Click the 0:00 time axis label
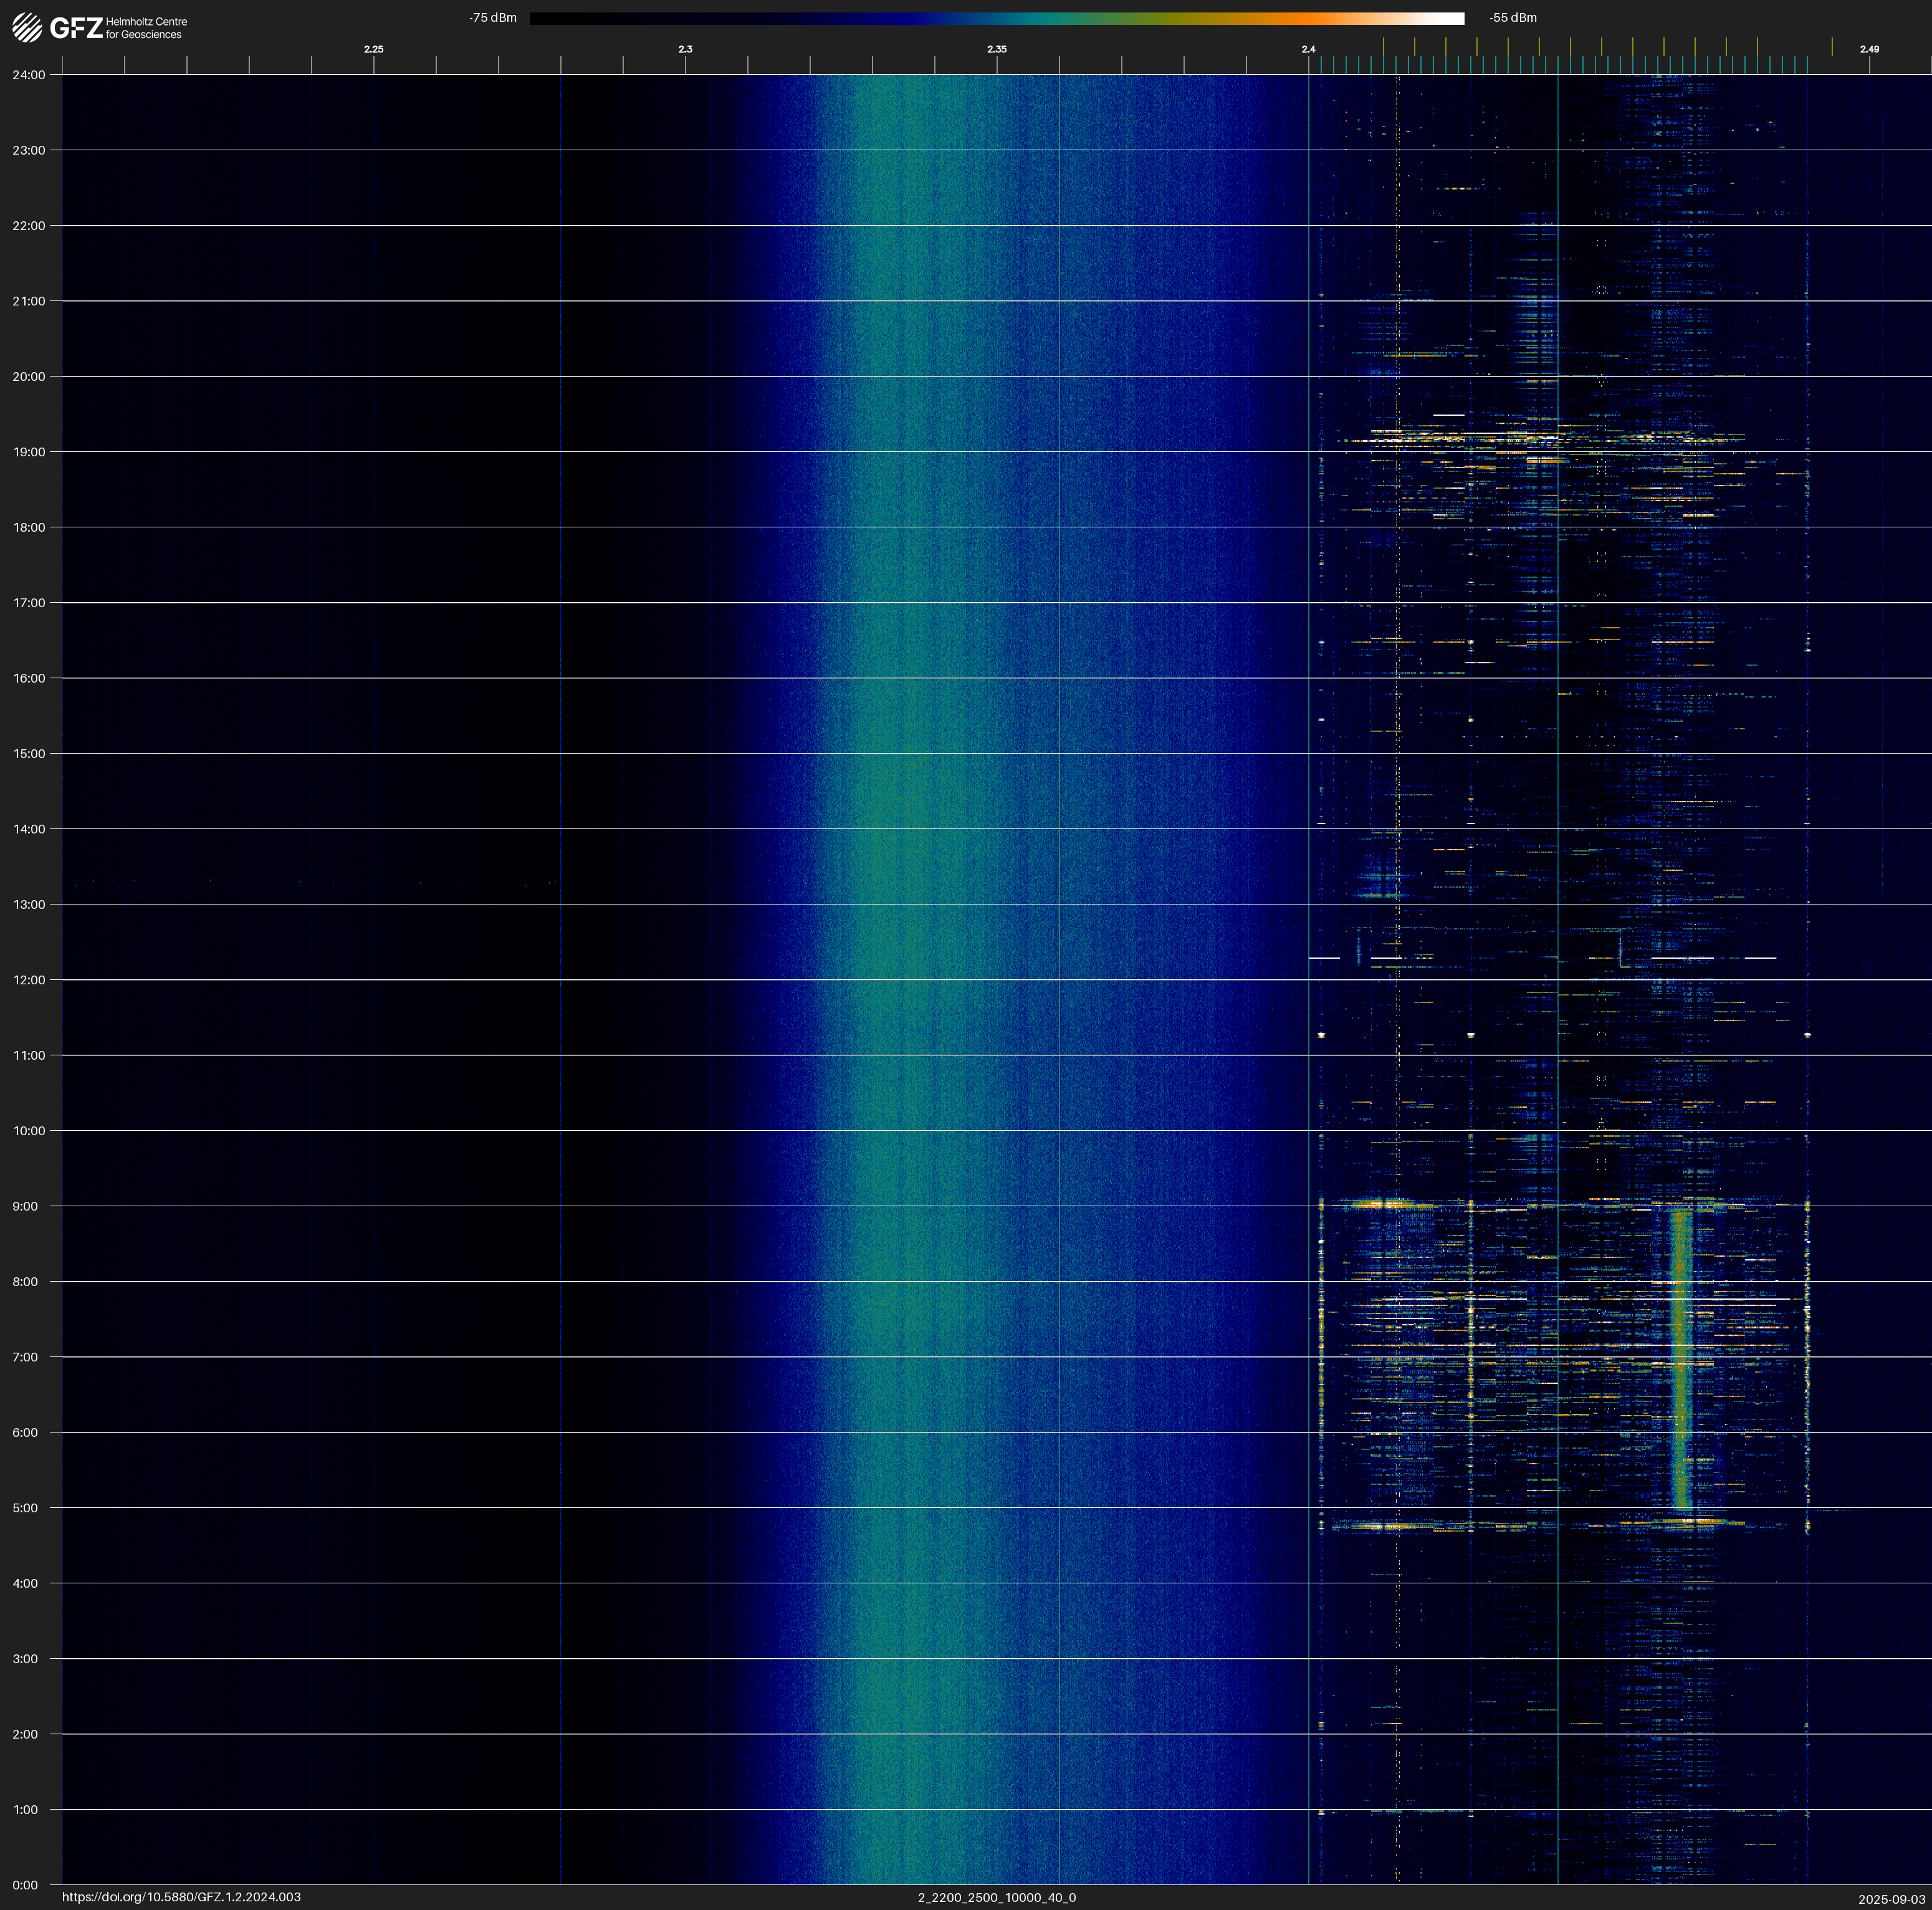Image resolution: width=1932 pixels, height=1910 pixels. pos(26,1885)
